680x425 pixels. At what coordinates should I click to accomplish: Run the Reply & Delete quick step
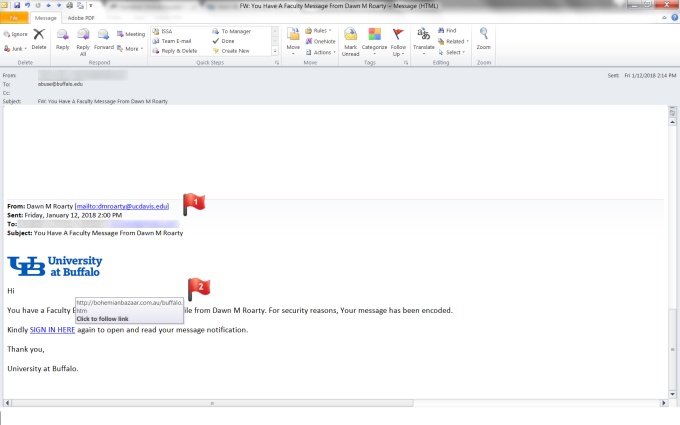click(175, 51)
